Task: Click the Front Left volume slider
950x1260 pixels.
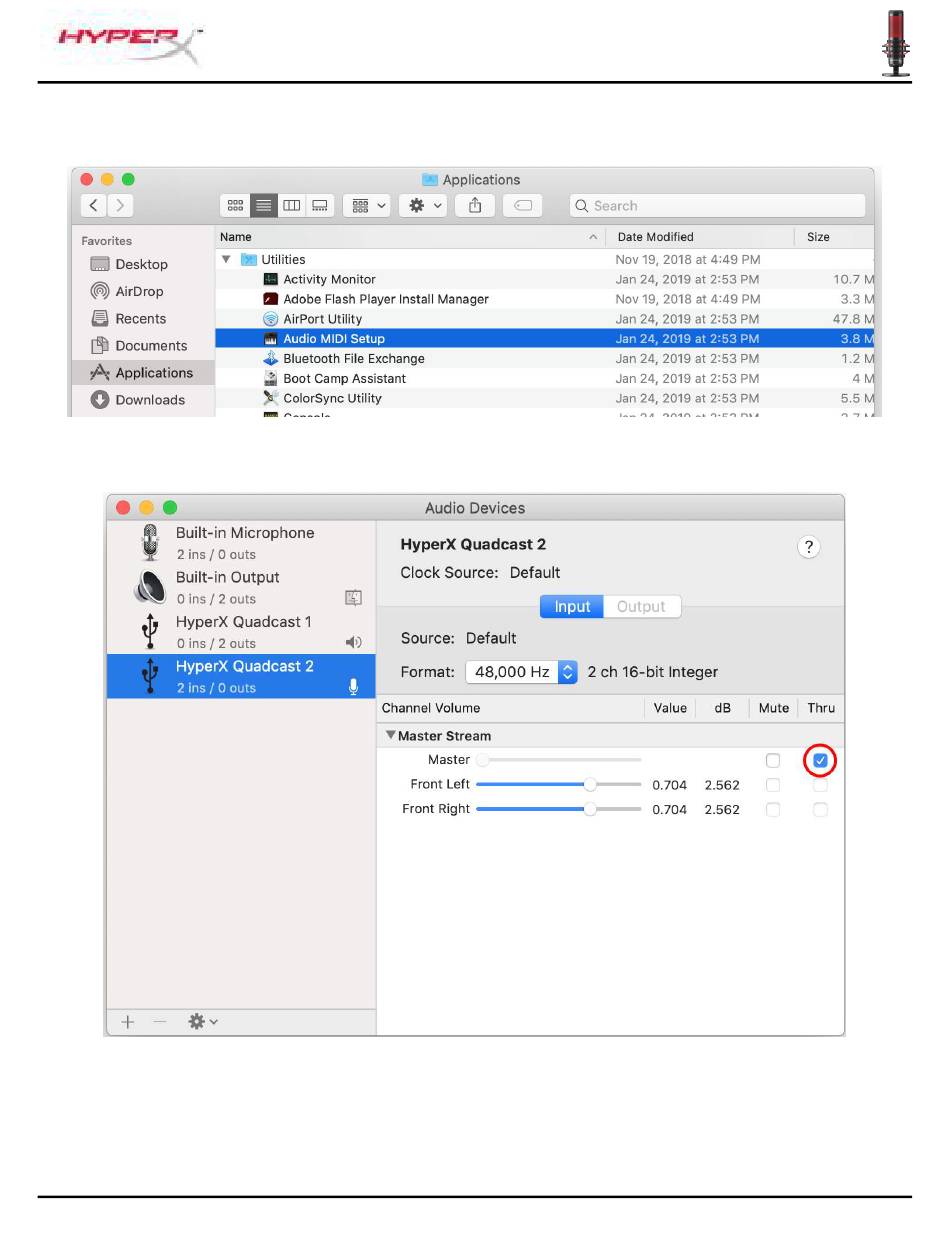Action: tap(559, 784)
